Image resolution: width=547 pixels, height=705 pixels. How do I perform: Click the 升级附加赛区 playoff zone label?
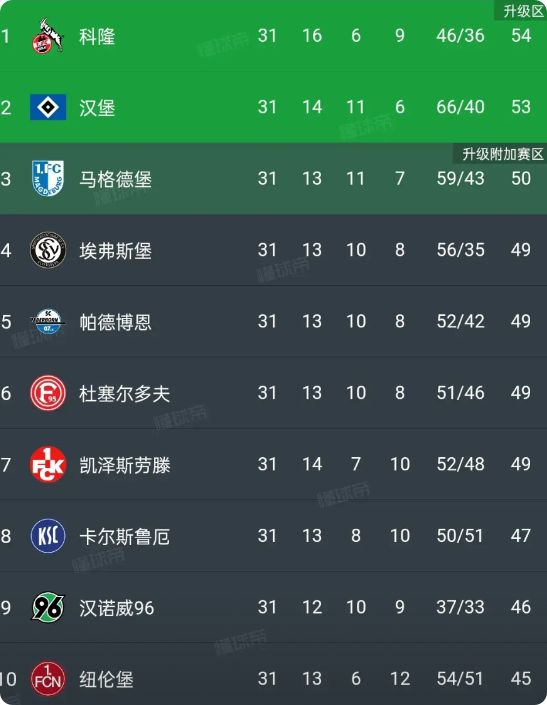click(503, 154)
